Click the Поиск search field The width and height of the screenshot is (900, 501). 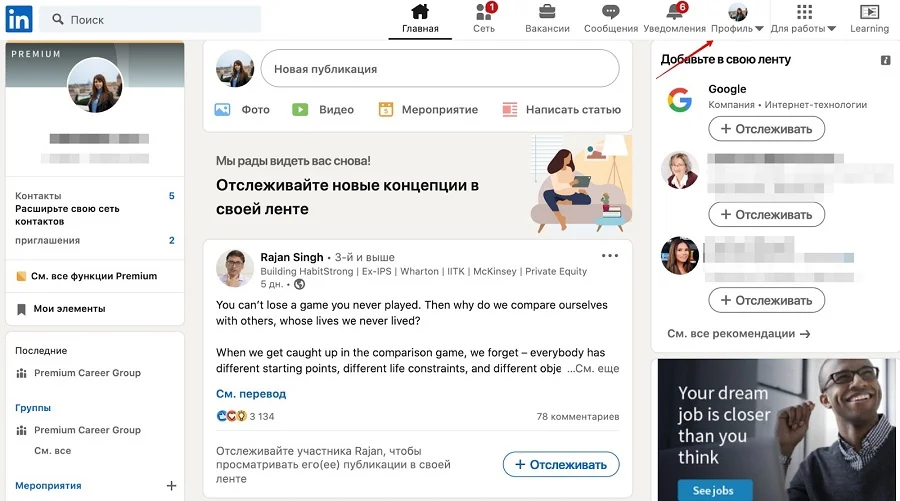(152, 20)
